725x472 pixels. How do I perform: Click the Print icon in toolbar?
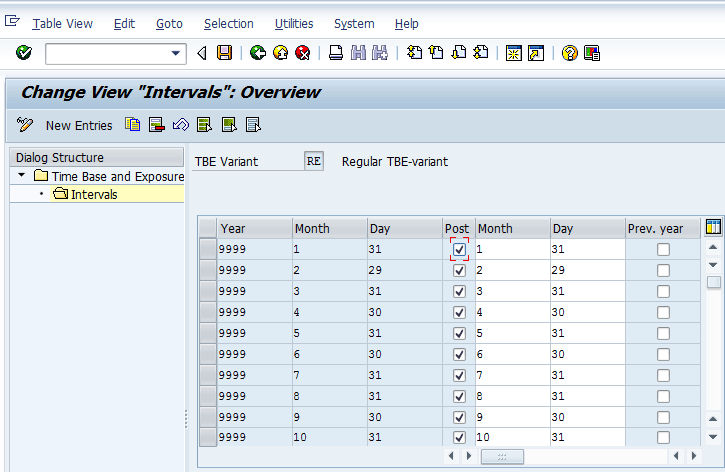coord(337,53)
